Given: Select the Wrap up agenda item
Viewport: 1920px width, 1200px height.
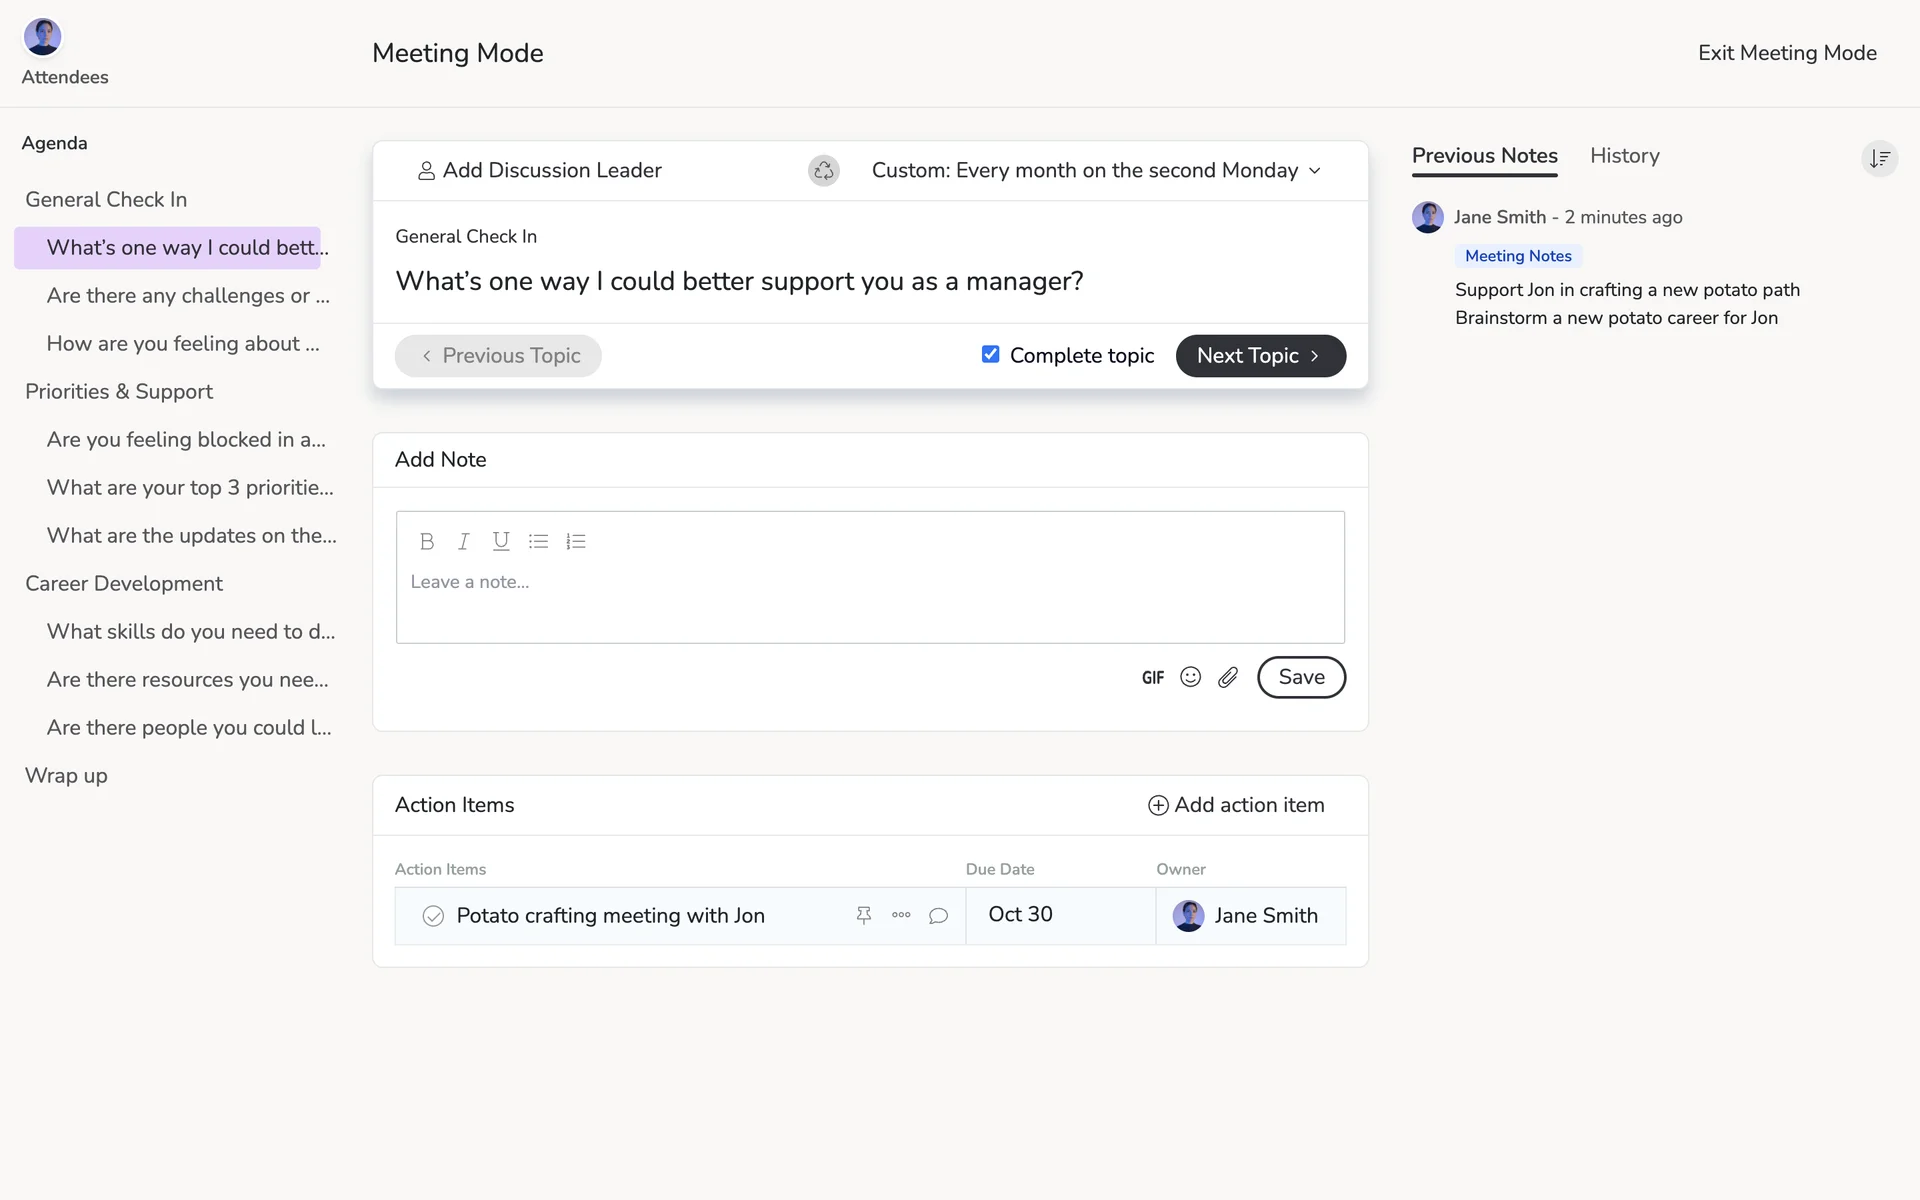Looking at the screenshot, I should pyautogui.click(x=66, y=775).
